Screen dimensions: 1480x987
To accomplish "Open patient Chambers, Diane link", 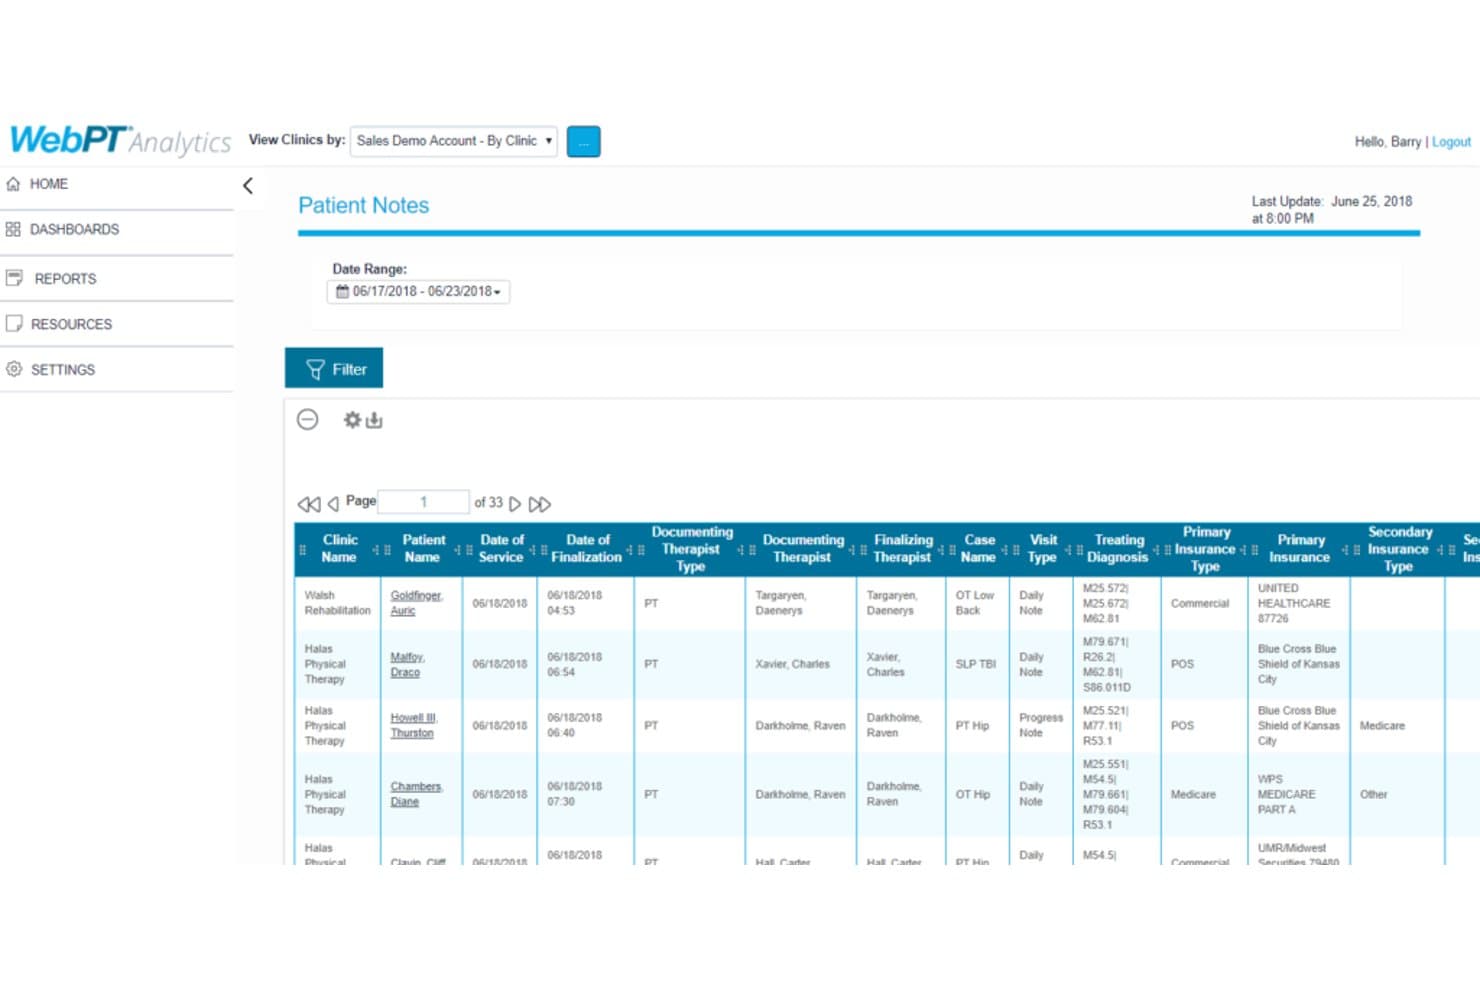I will point(416,794).
